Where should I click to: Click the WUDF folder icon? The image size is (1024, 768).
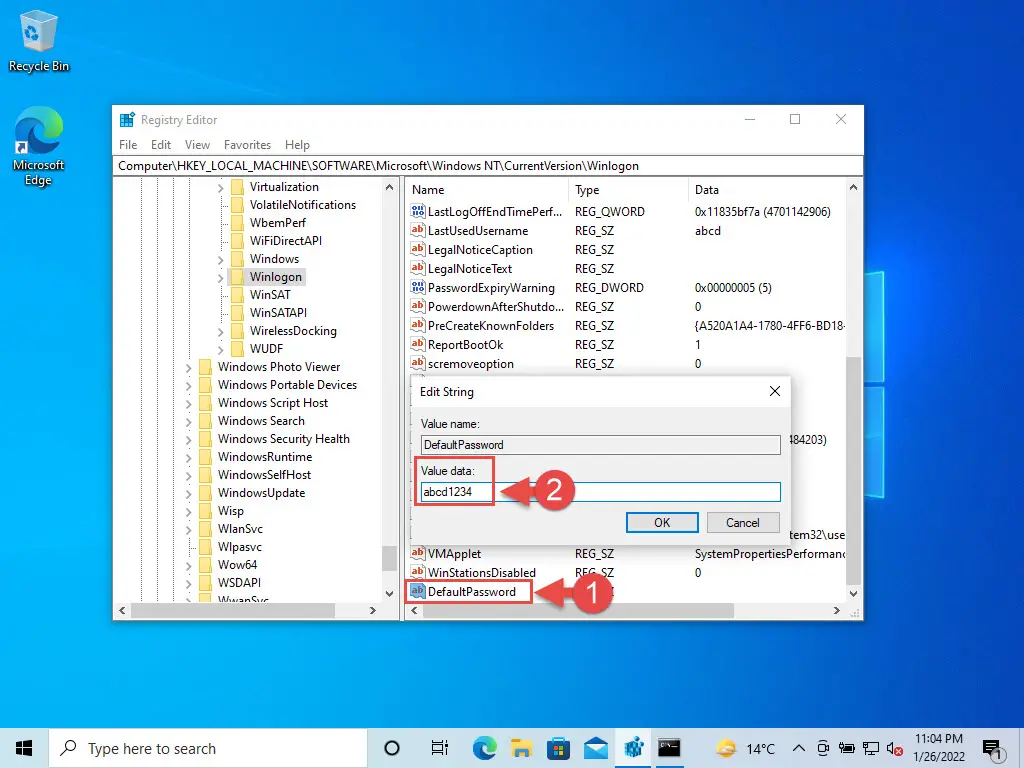tap(235, 348)
